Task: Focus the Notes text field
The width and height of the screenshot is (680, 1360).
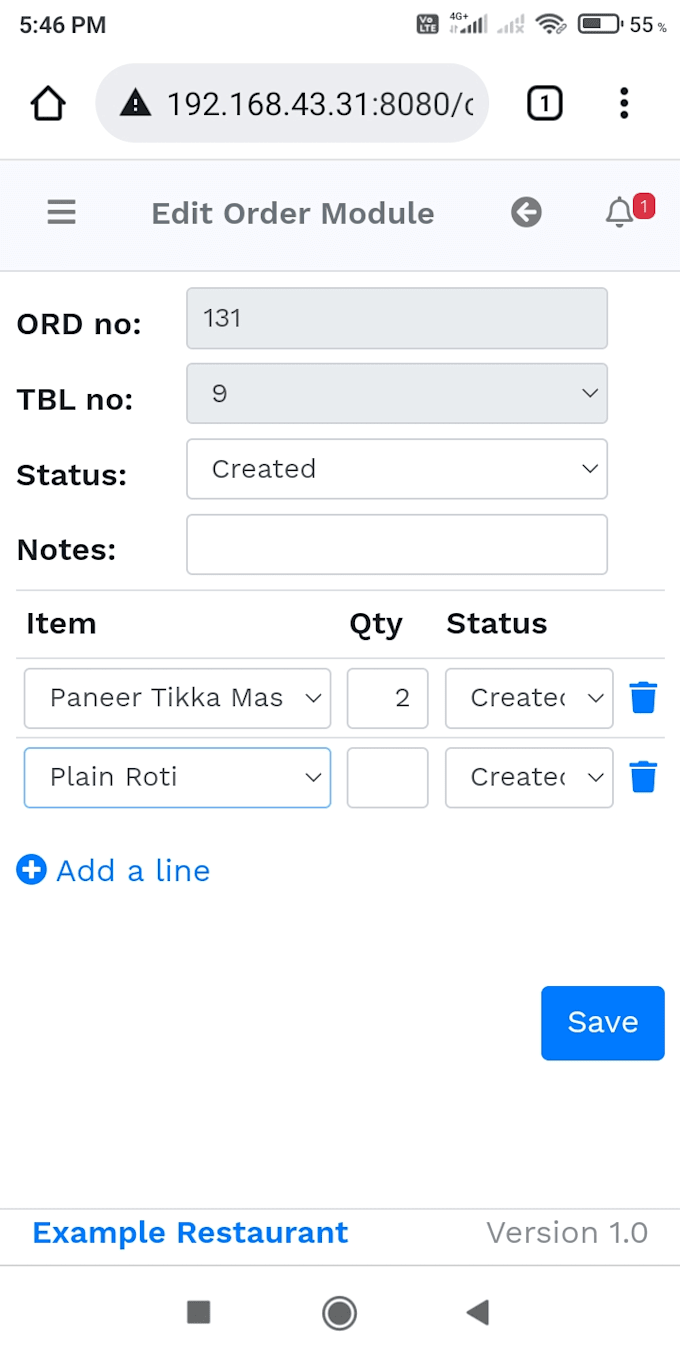Action: click(x=397, y=544)
